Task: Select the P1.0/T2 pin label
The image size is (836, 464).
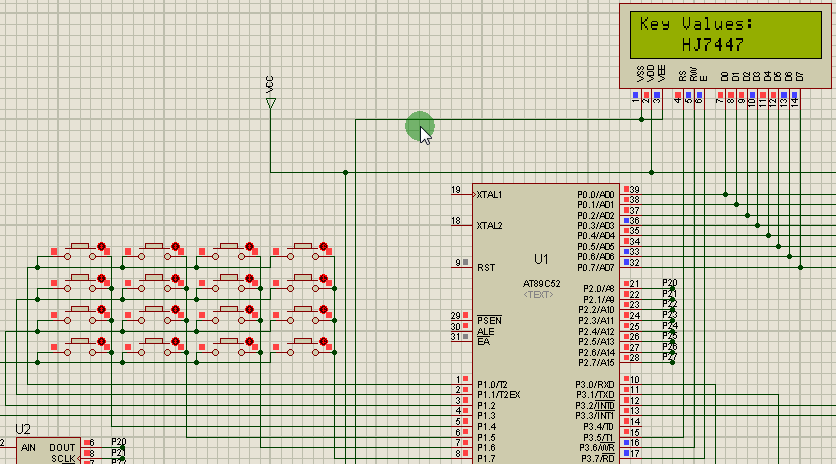Action: pyautogui.click(x=492, y=385)
